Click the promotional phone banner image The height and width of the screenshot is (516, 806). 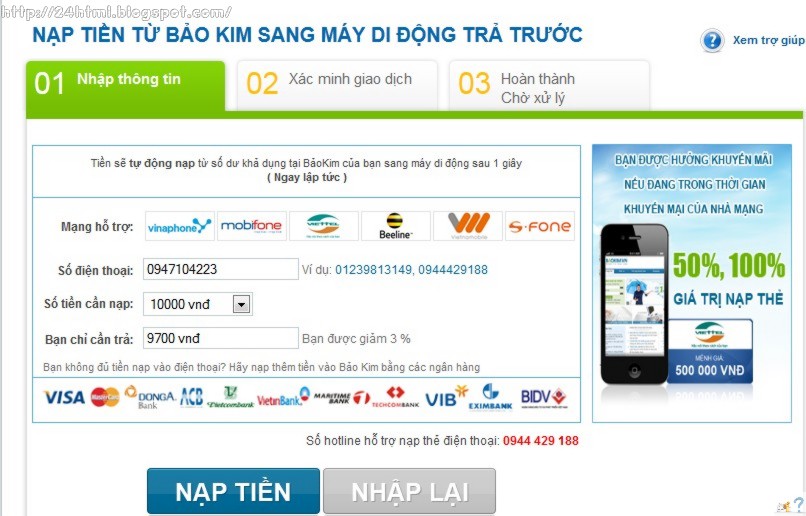coord(692,283)
